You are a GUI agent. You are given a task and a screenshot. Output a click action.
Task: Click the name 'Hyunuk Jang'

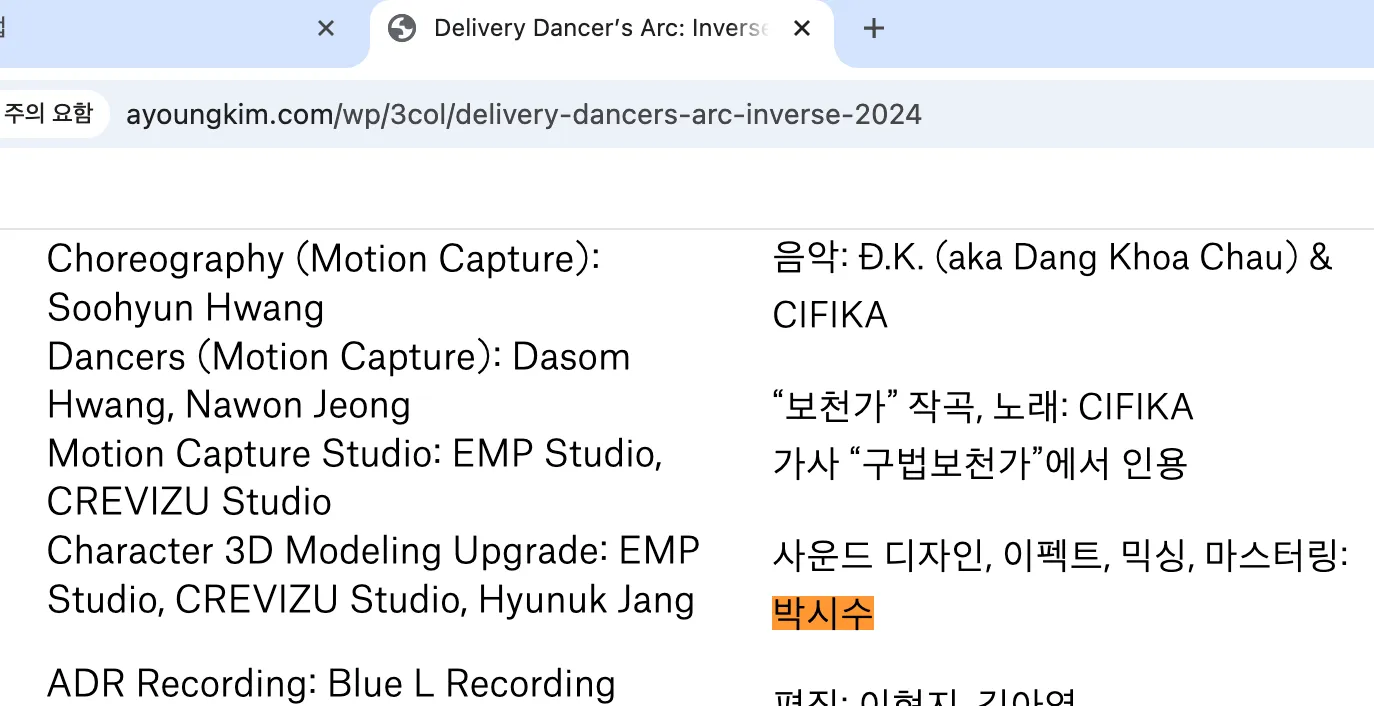tap(587, 600)
